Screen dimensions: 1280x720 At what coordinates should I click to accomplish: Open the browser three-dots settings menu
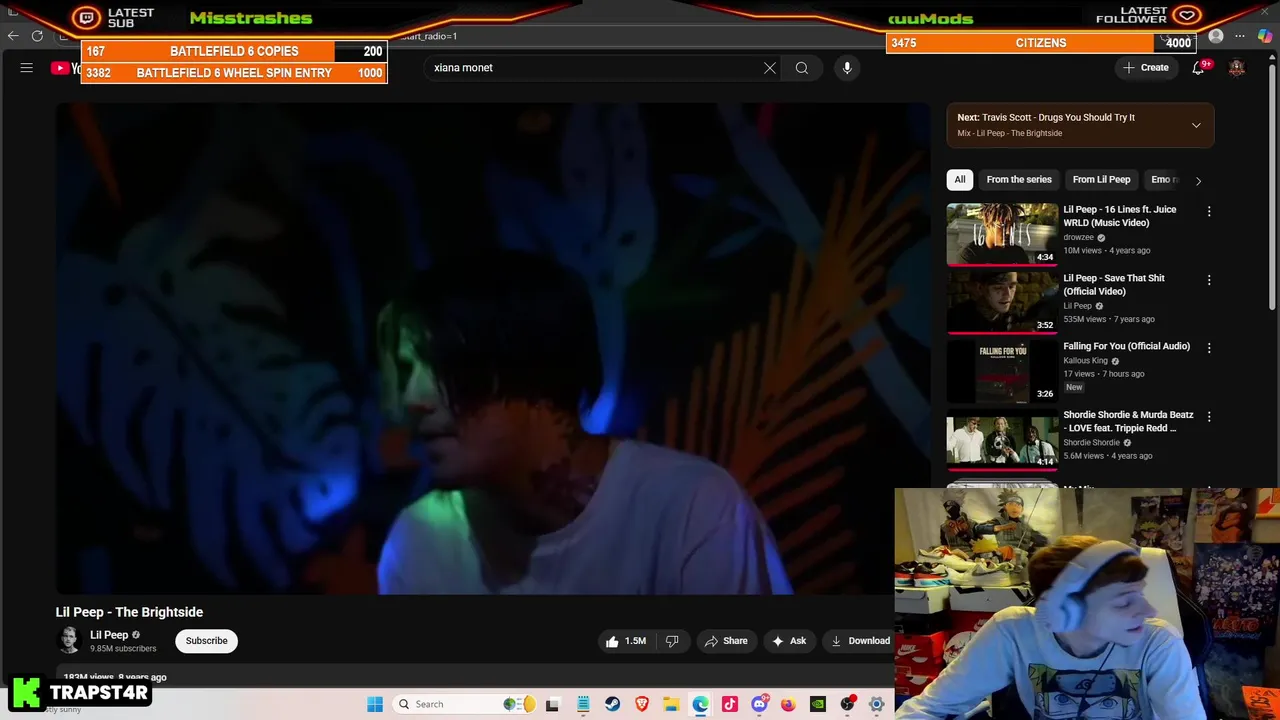(x=1240, y=36)
